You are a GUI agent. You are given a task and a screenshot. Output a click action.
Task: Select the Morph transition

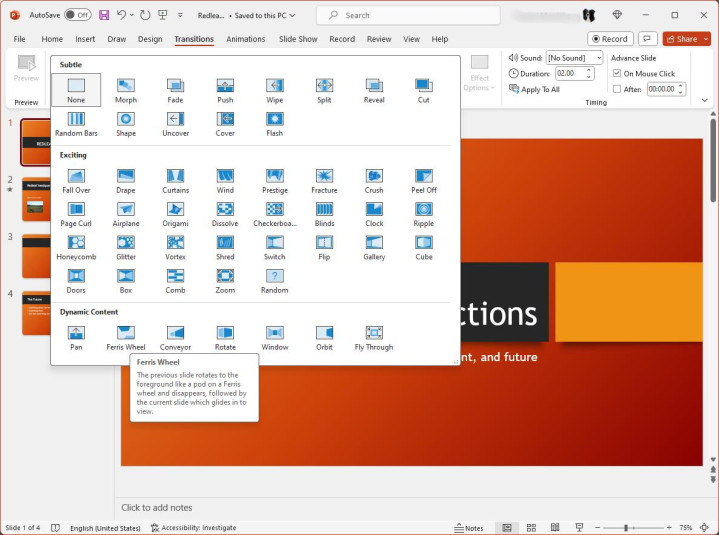[126, 90]
